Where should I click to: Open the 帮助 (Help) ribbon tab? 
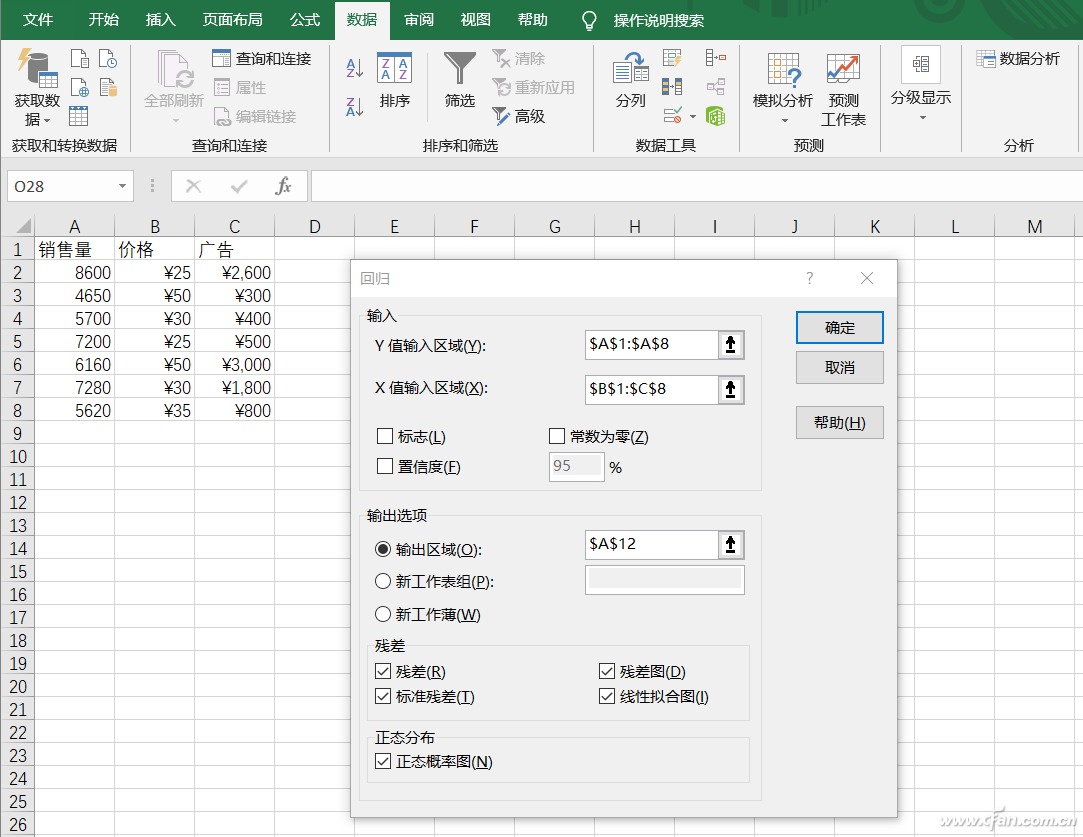[533, 20]
